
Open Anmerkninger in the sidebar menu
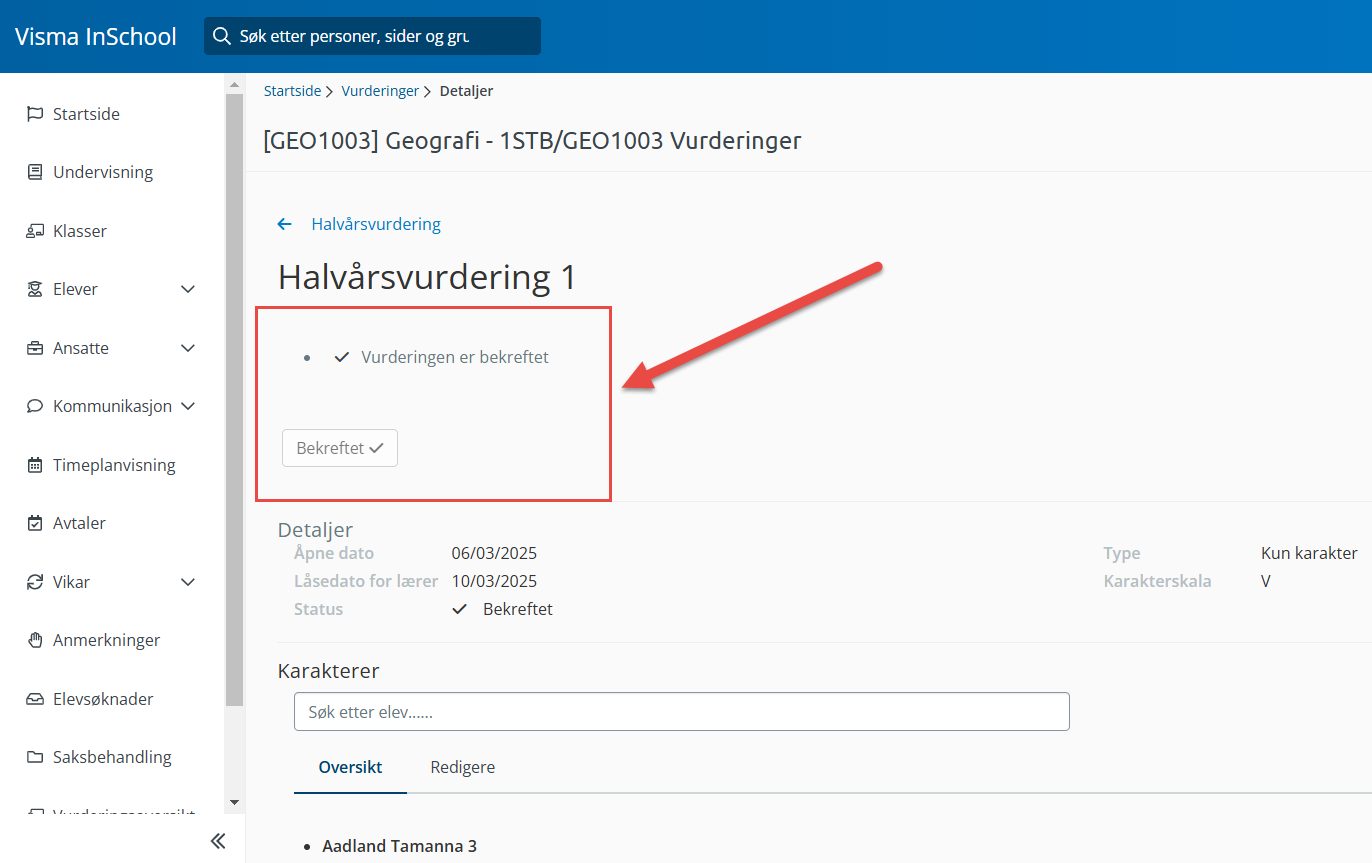pos(107,640)
